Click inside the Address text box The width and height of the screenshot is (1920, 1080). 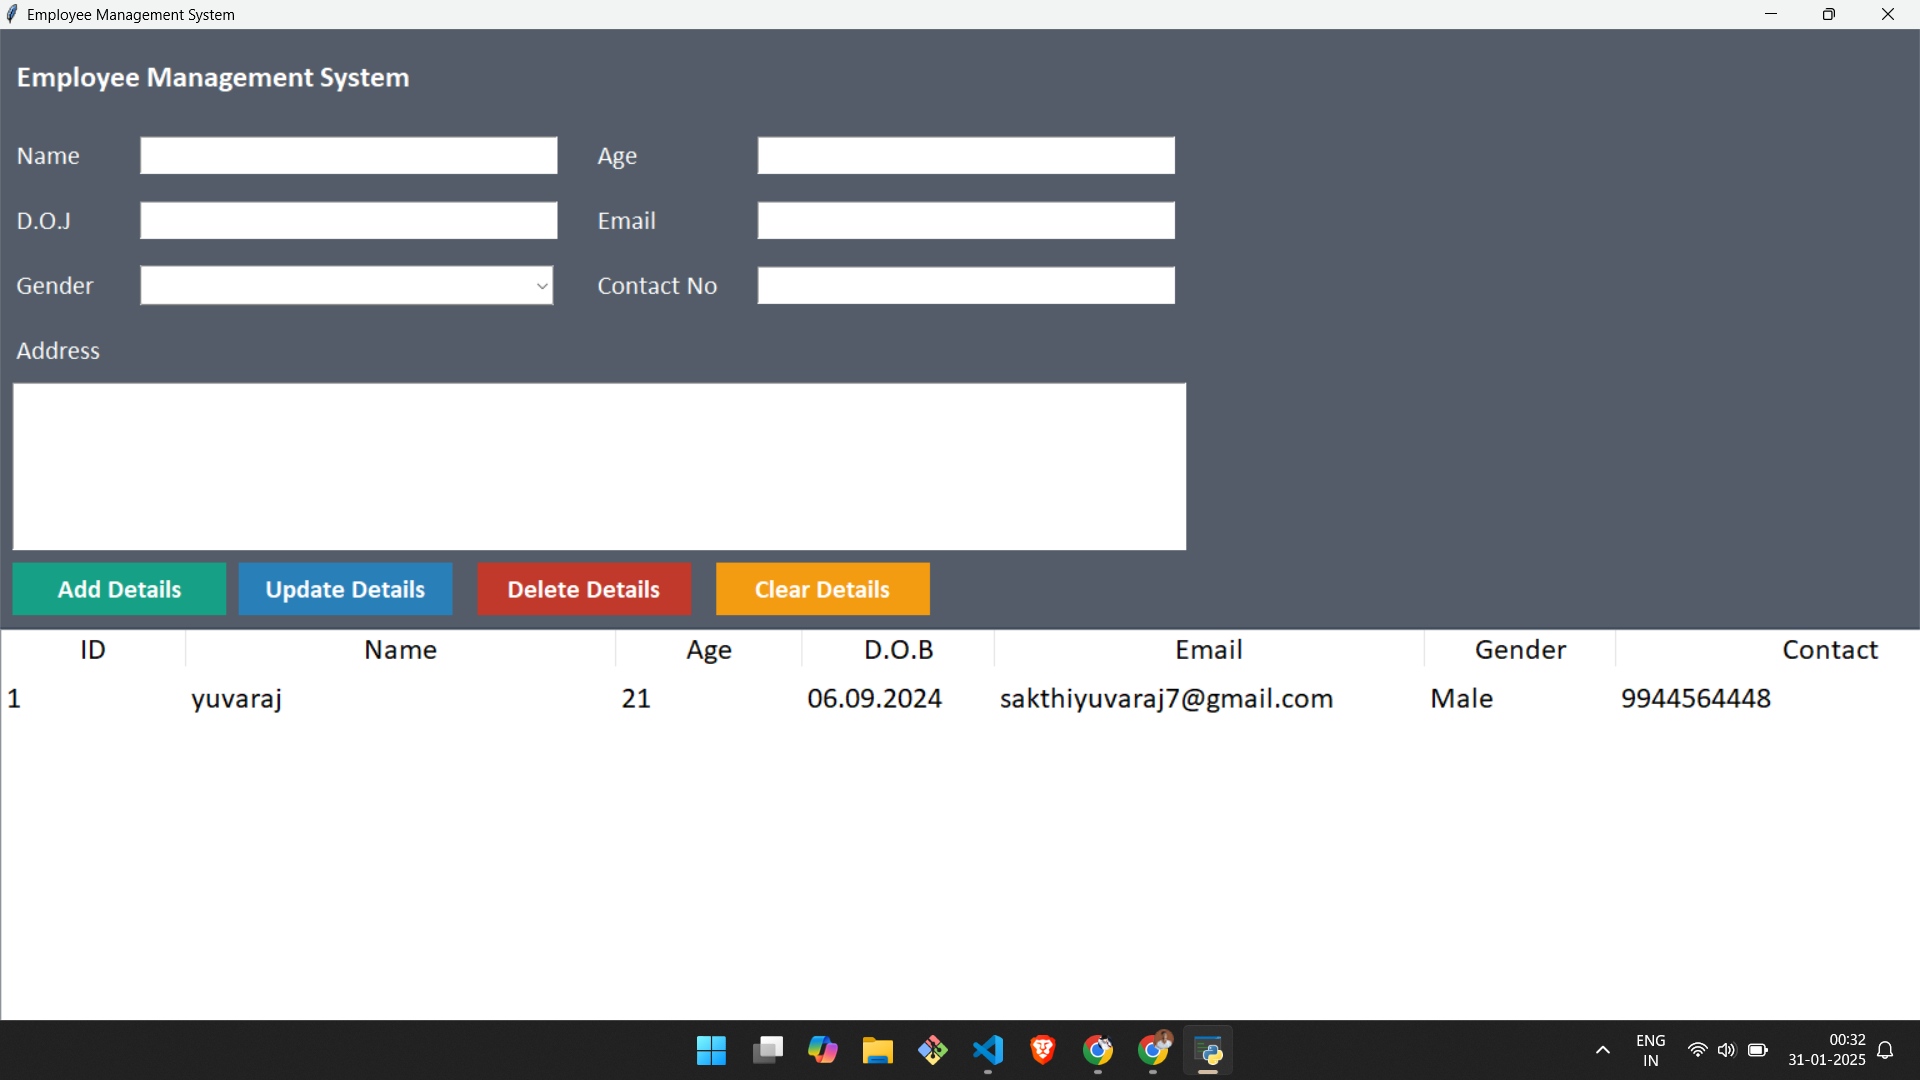click(x=599, y=466)
